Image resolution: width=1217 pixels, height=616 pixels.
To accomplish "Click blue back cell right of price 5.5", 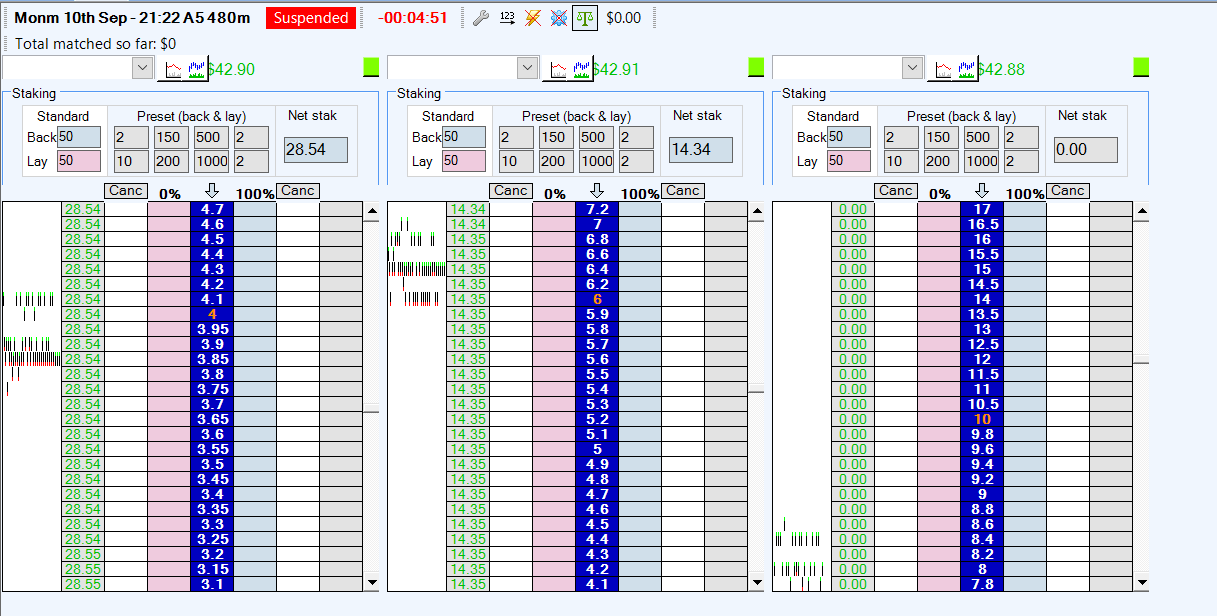I will (640, 374).
